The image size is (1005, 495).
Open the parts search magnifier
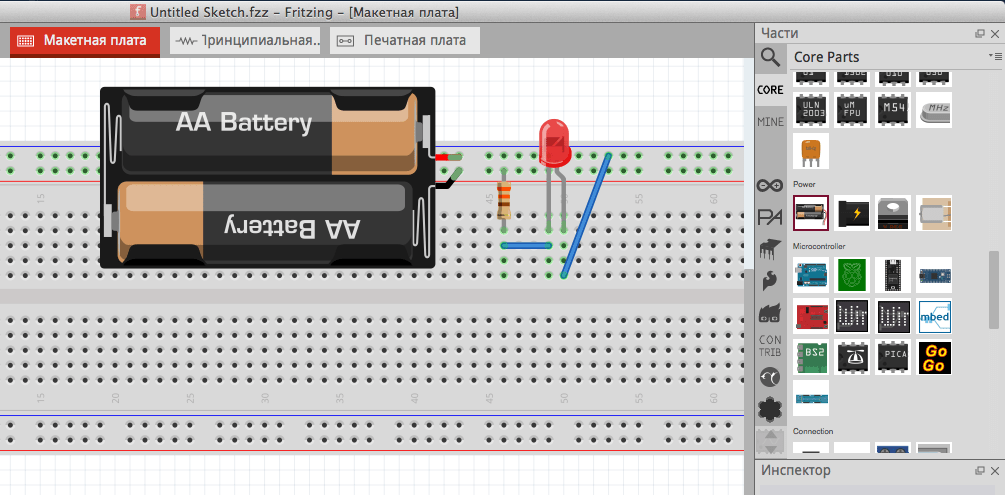coord(769,57)
